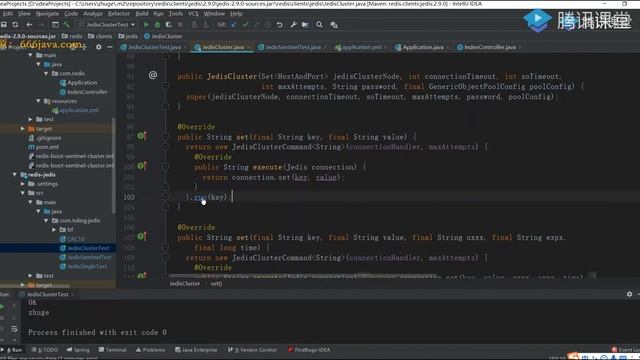Click the Run with Coverage icon
This screenshot has height=360, width=640.
(x=168, y=25)
